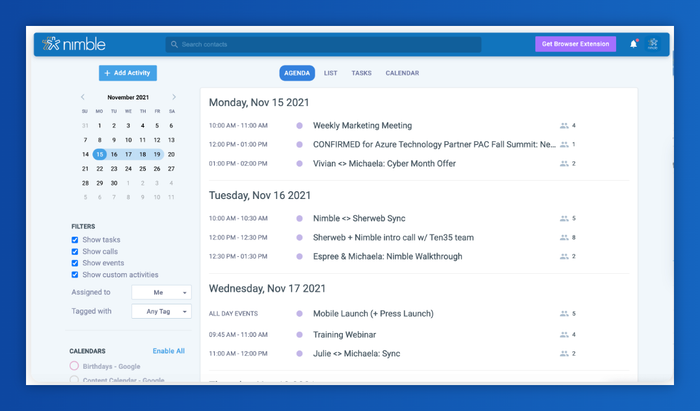Click Tuesday, Nov 16 2021 heading
The width and height of the screenshot is (700, 411).
tap(260, 195)
